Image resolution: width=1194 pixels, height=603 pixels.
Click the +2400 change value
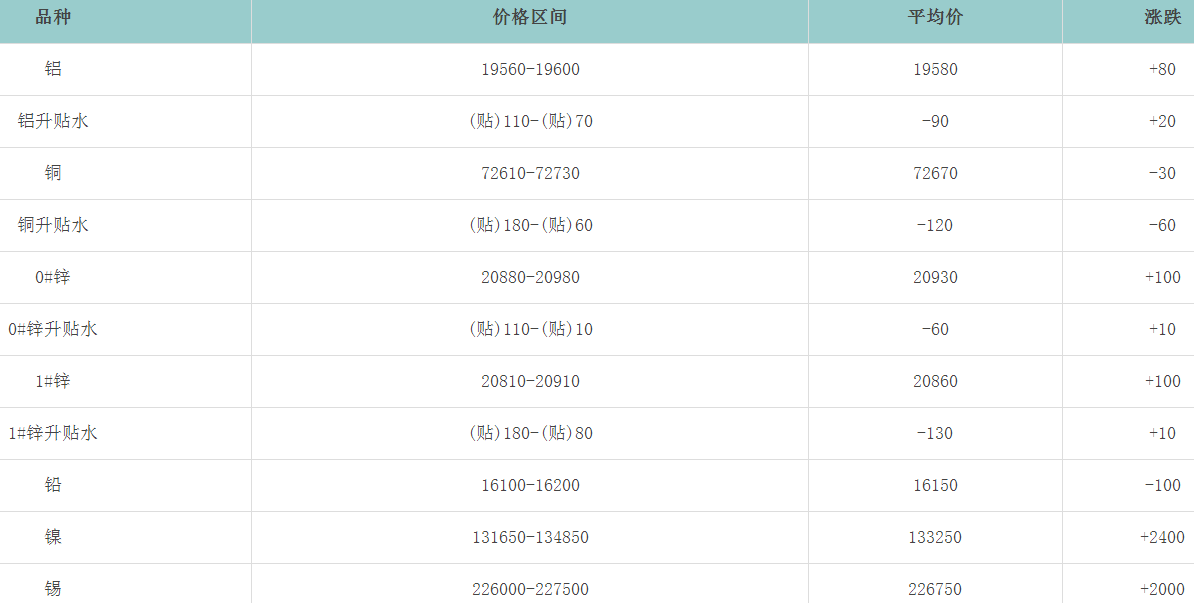click(x=1162, y=537)
